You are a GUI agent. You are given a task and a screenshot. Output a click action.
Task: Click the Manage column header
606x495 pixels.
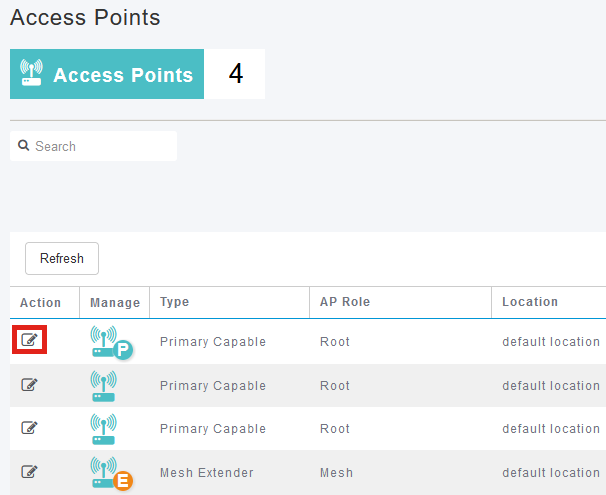115,303
